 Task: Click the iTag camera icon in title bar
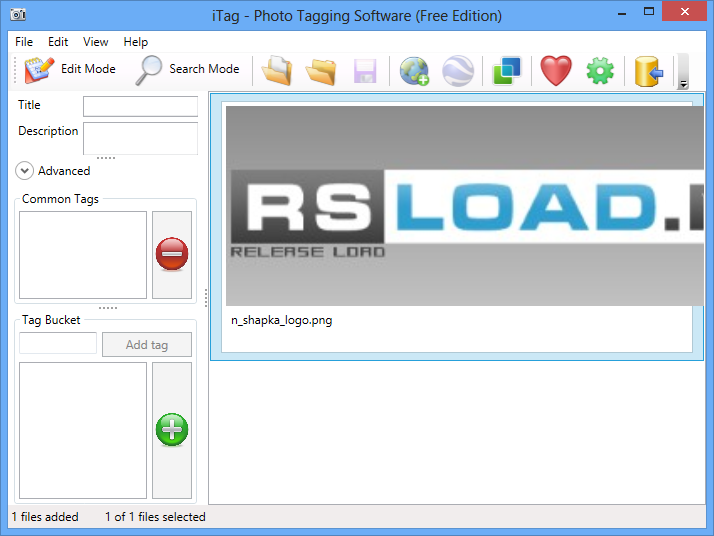click(x=18, y=15)
